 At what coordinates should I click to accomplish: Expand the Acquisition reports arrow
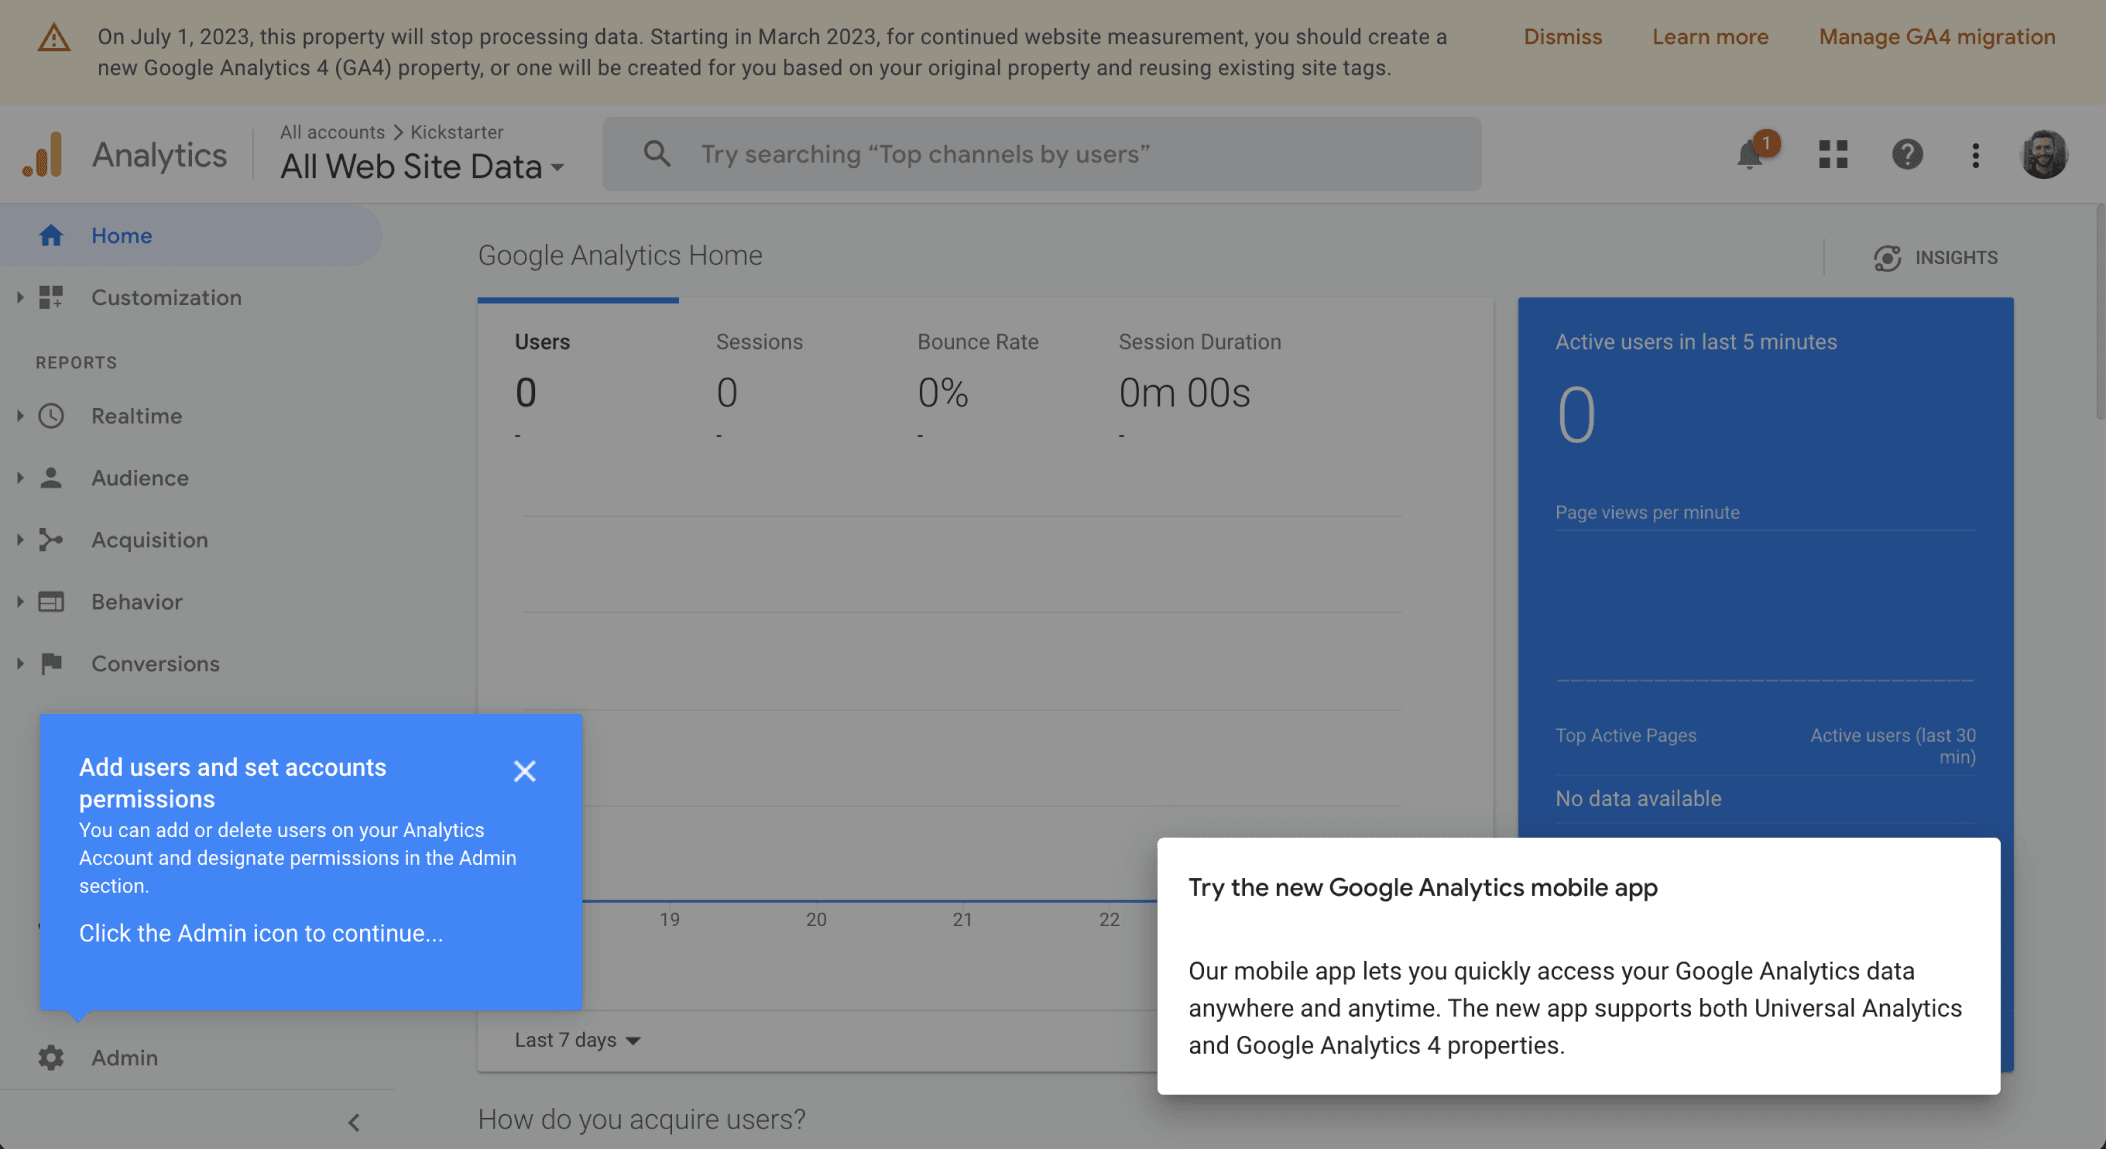[19, 540]
